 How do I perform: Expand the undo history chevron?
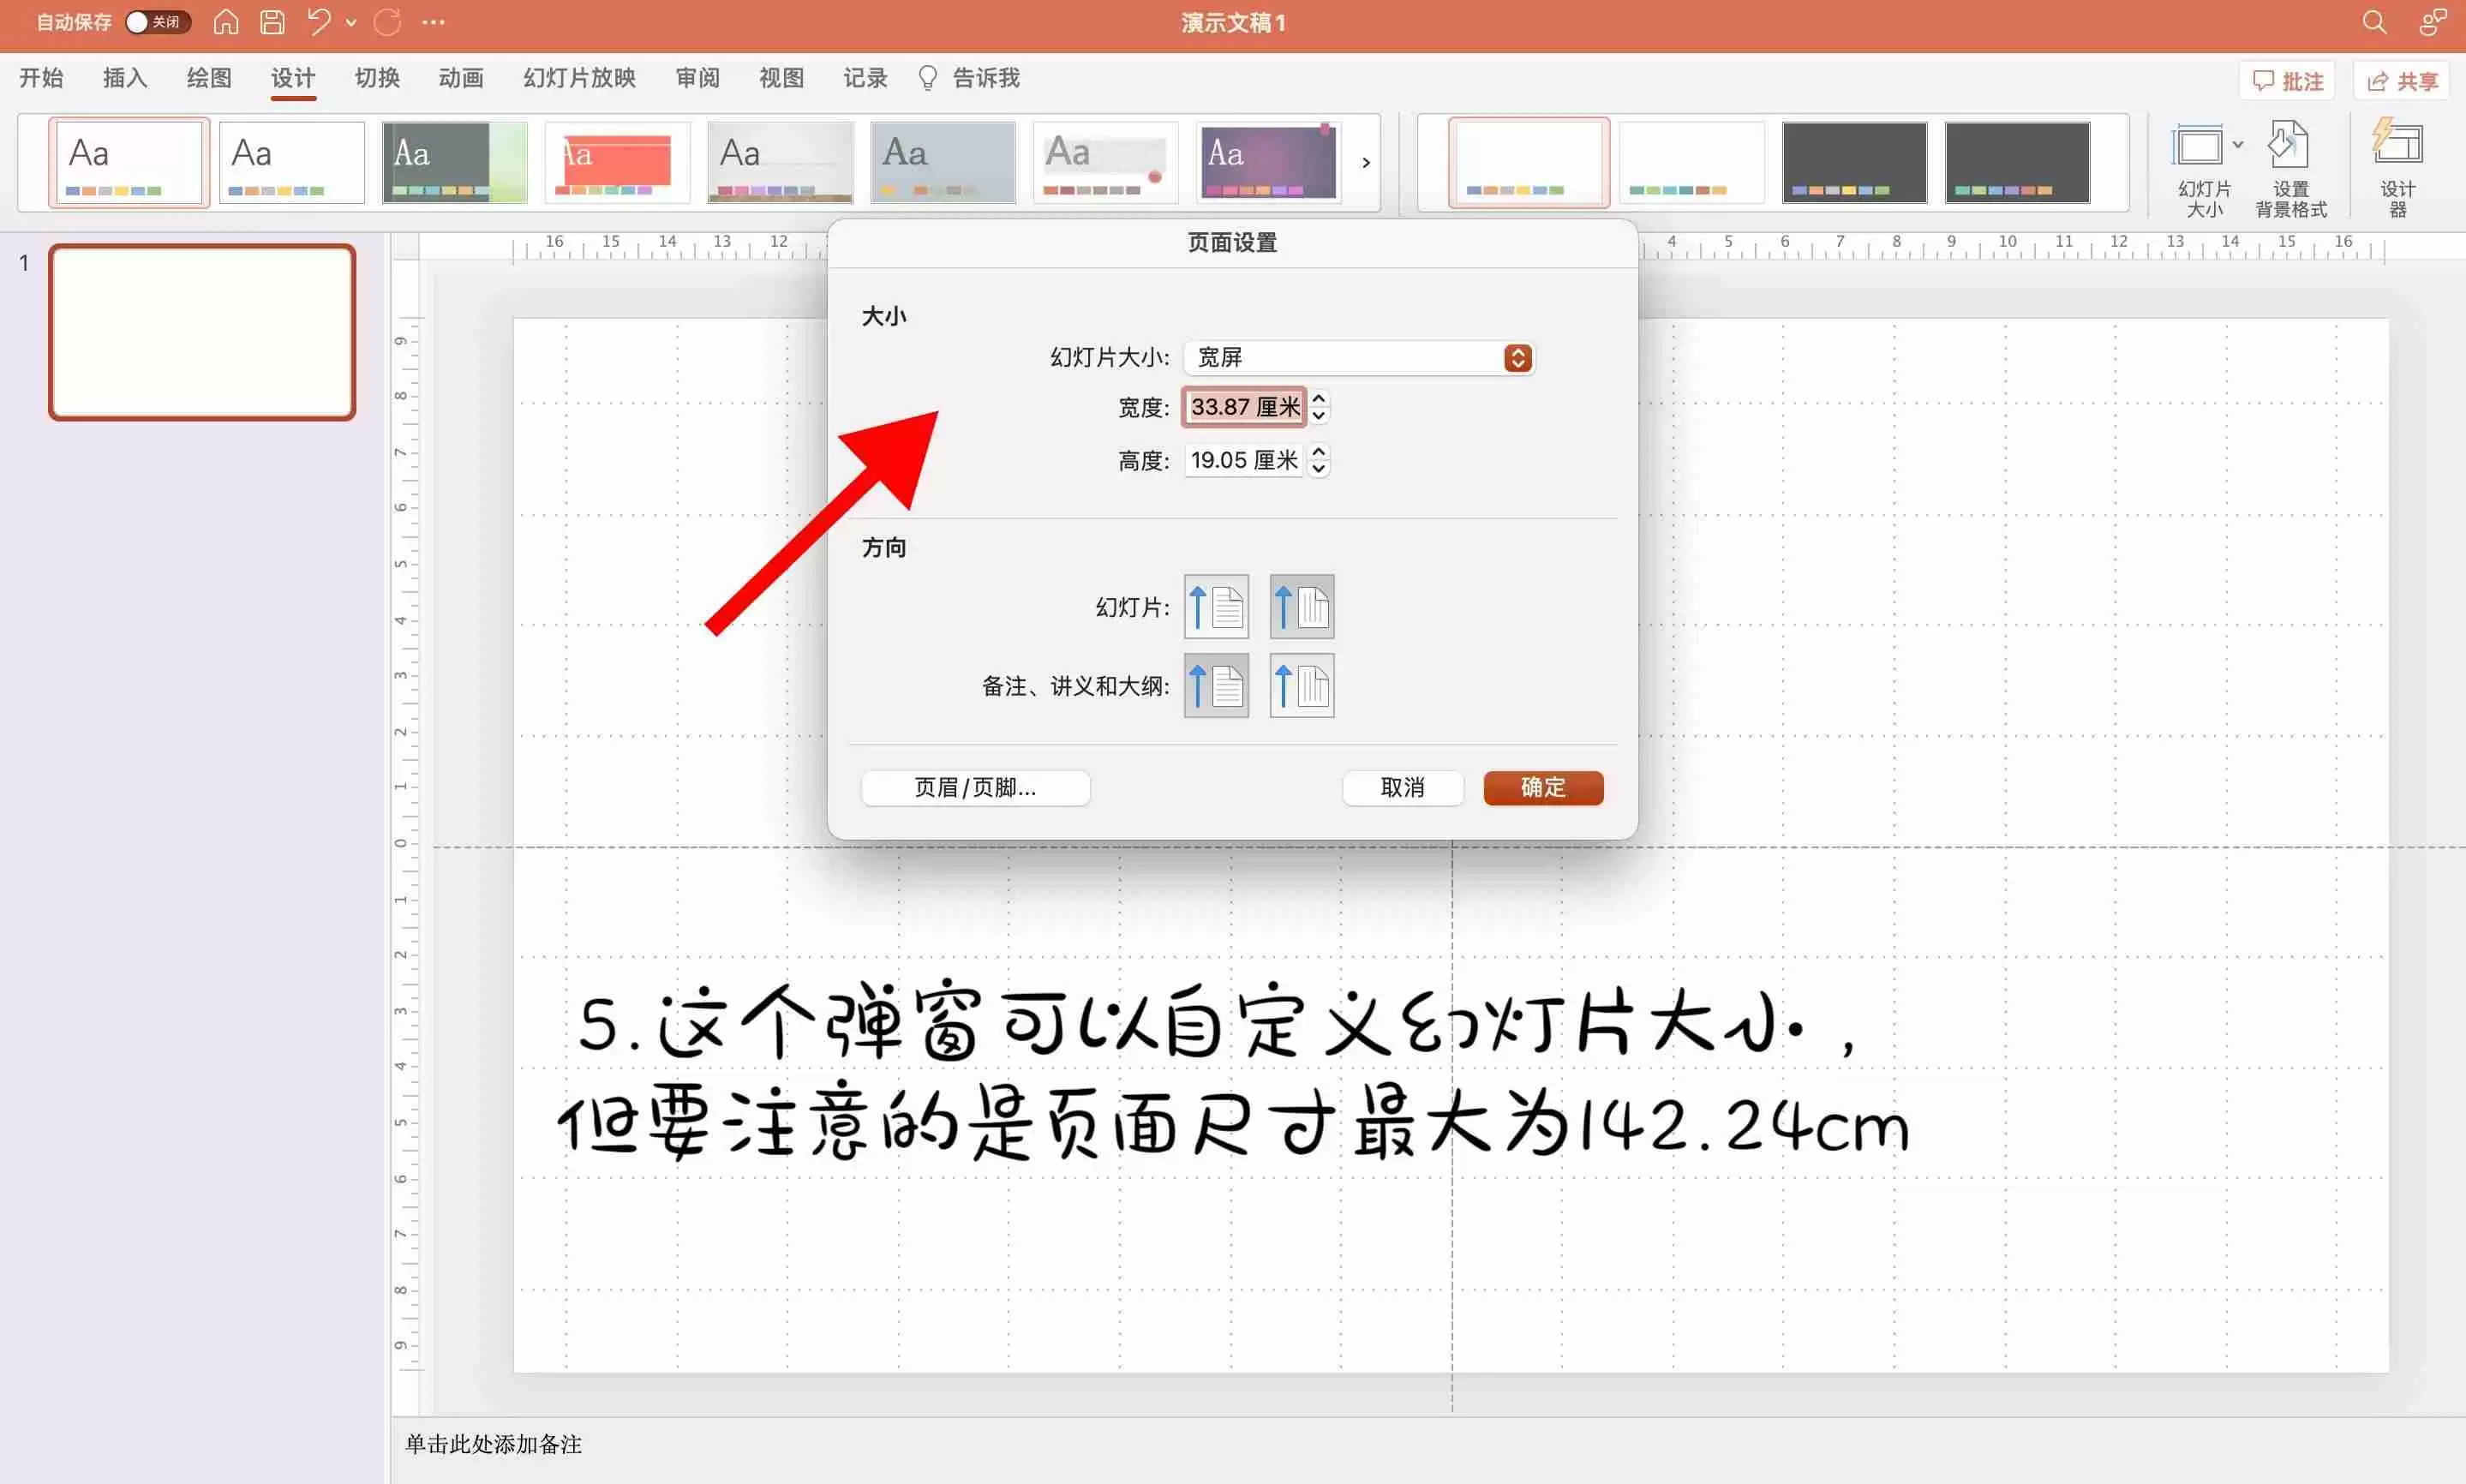[349, 21]
